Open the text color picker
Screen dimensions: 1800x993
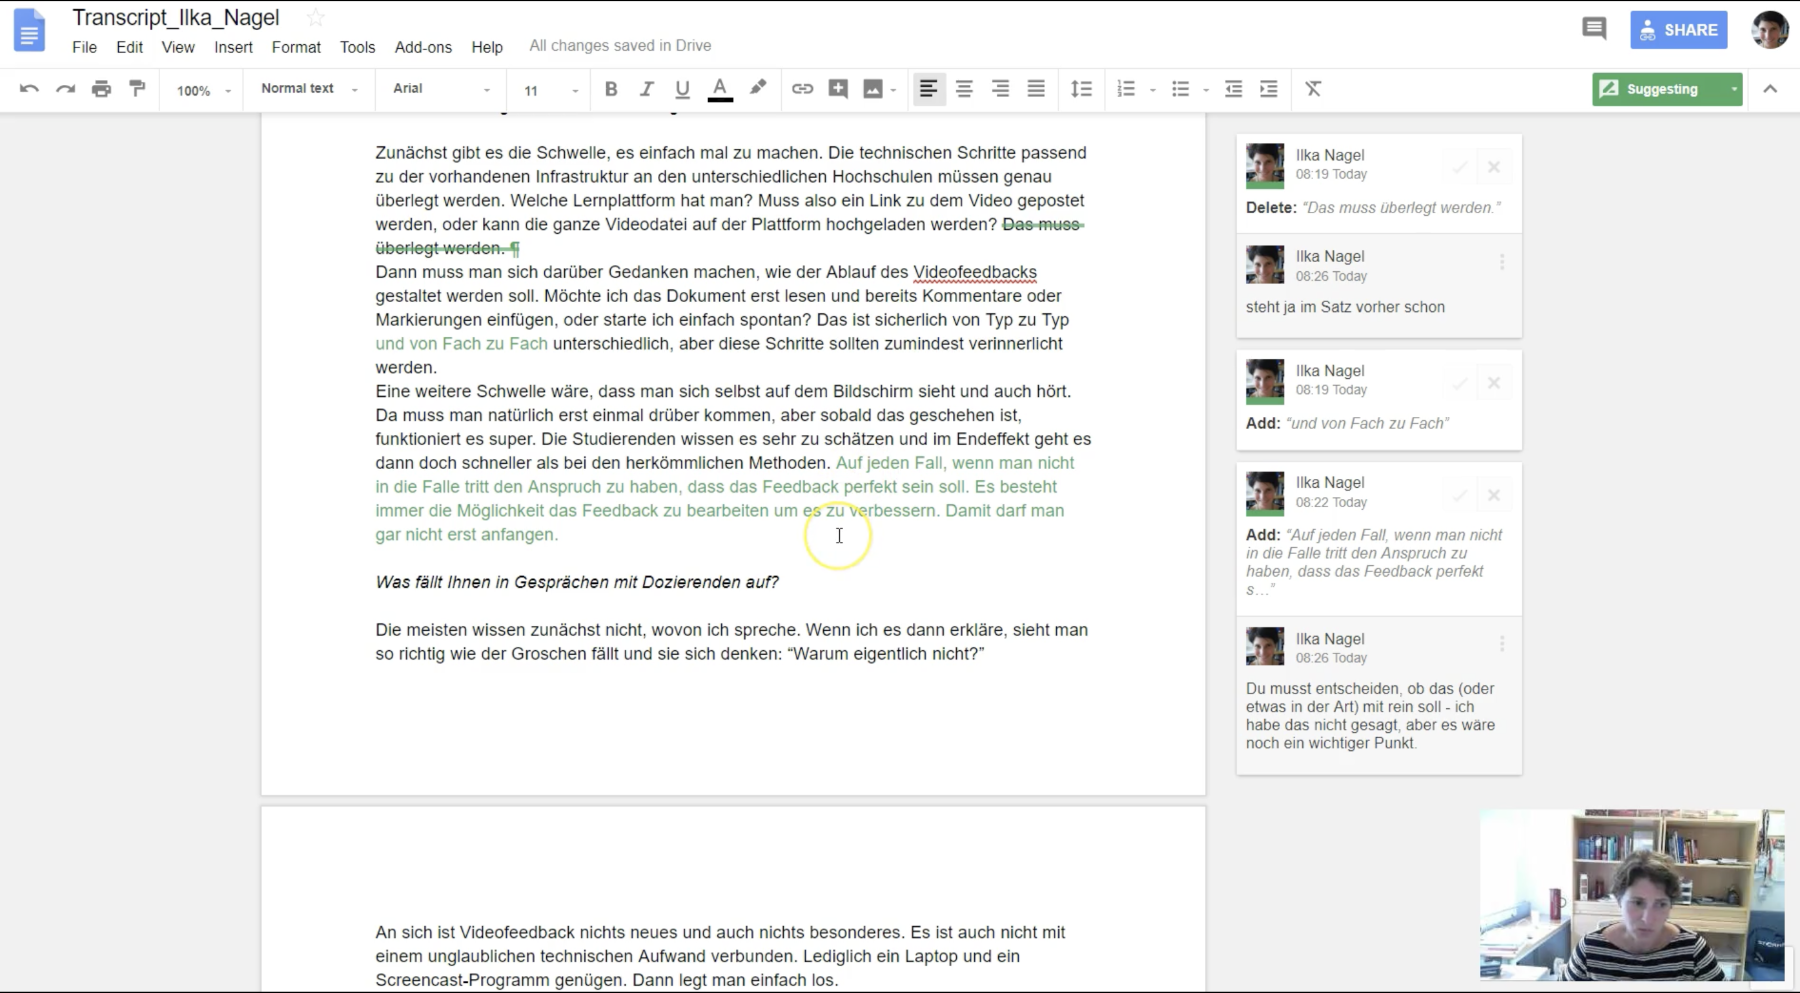click(719, 89)
